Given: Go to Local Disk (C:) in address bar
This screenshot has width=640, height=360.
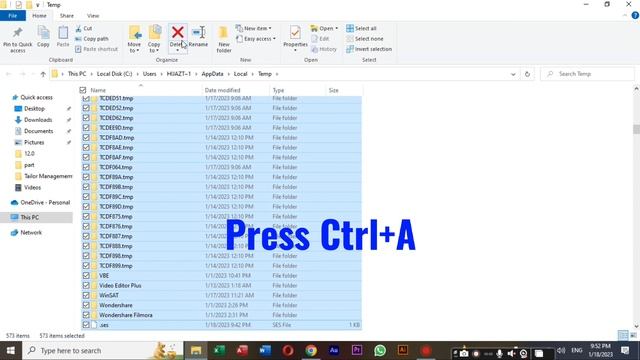Looking at the screenshot, I should 114,74.
